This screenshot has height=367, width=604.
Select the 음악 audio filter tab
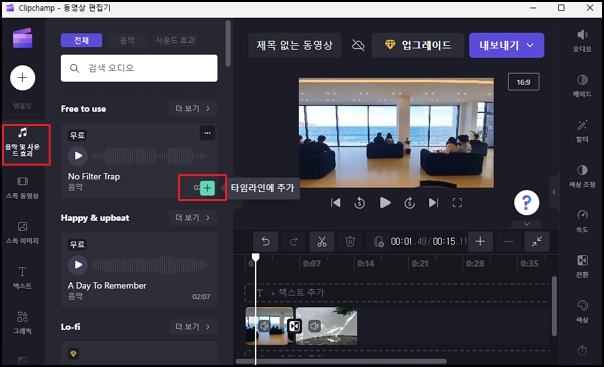click(127, 40)
